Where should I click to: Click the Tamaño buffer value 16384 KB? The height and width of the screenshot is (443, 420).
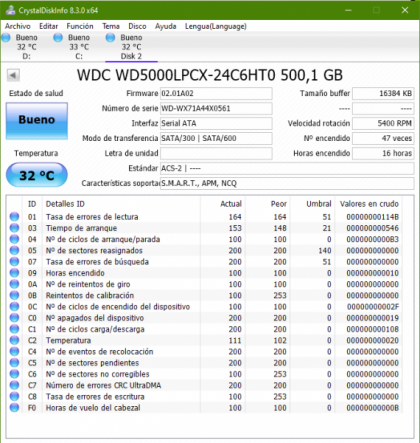tap(383, 93)
